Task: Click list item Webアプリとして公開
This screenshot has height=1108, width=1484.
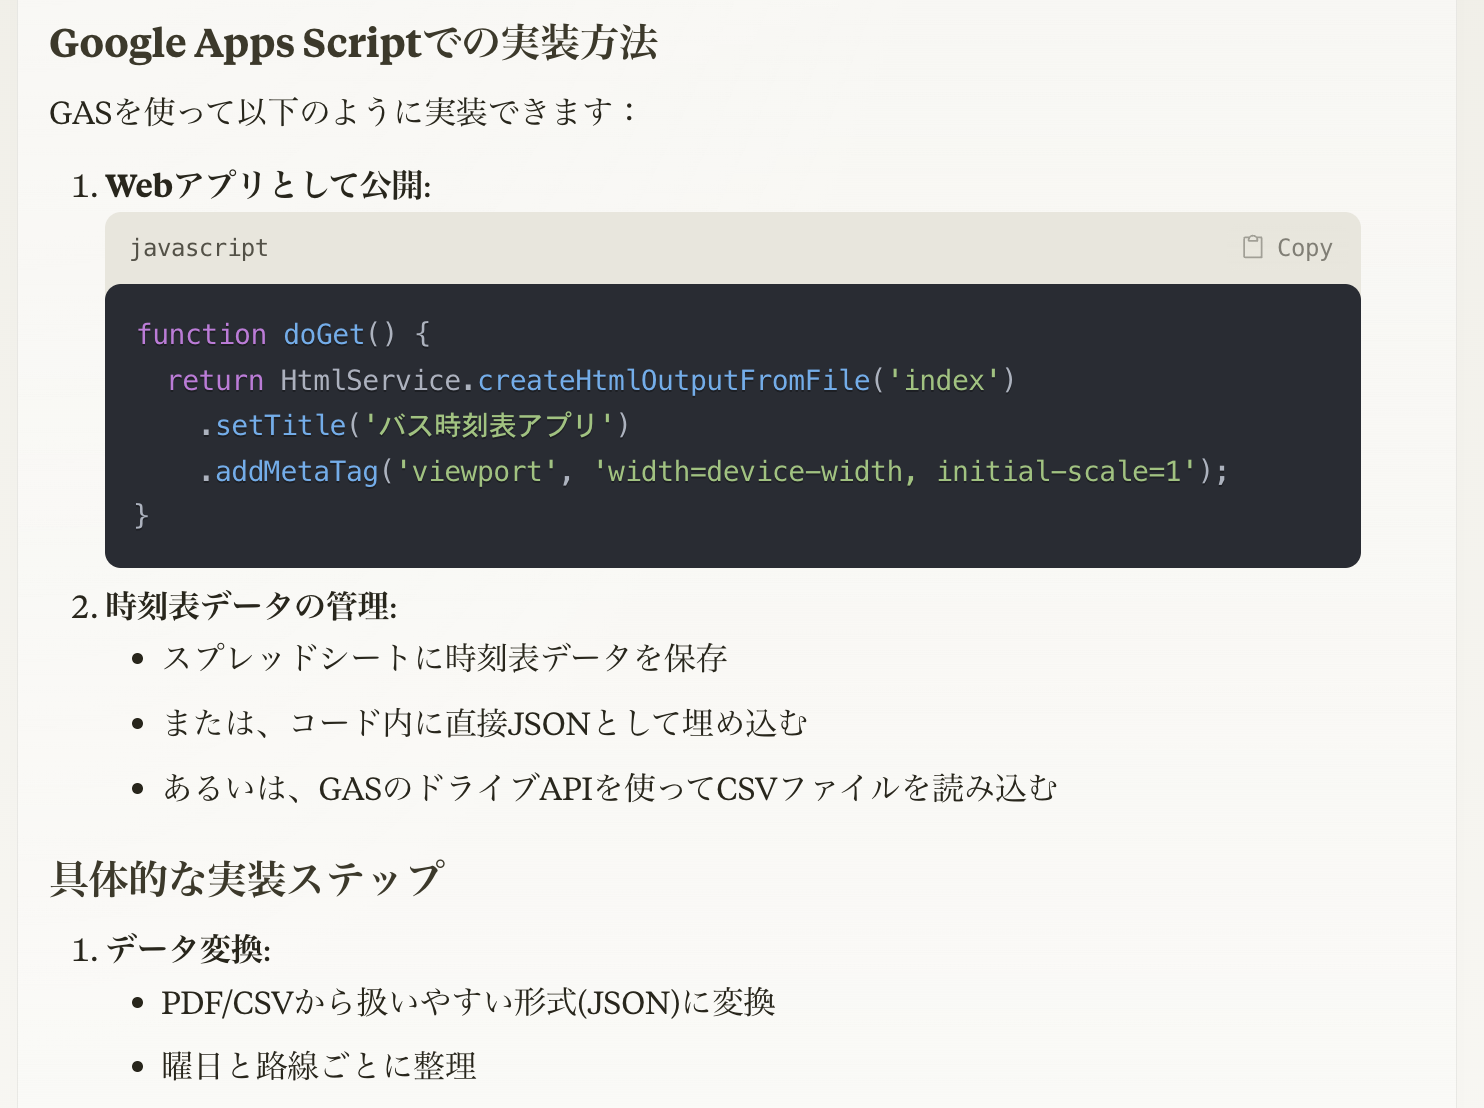Action: (x=268, y=185)
